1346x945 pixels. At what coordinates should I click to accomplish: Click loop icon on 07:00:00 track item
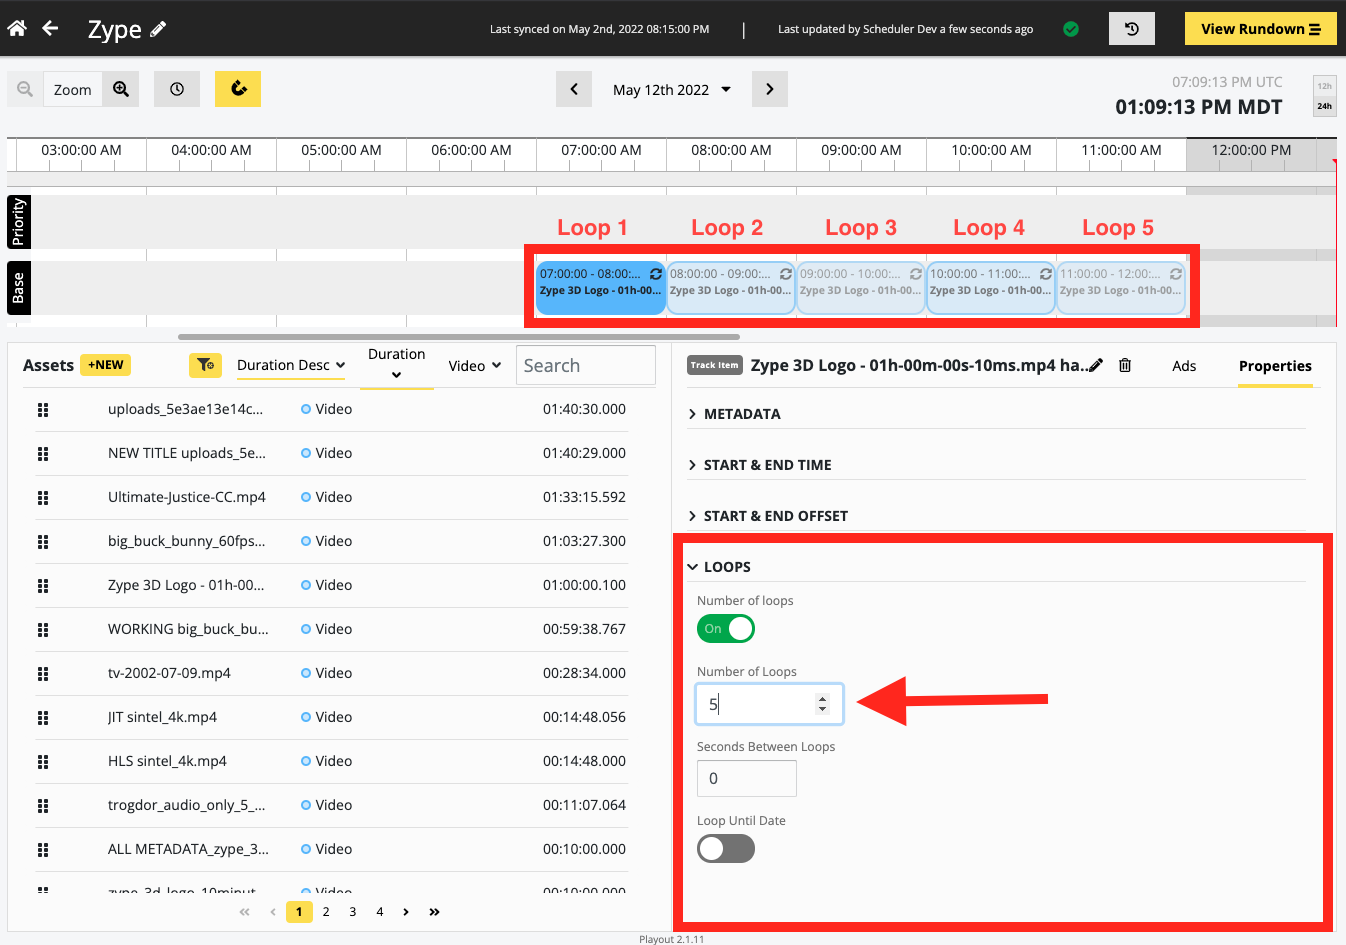(x=656, y=274)
